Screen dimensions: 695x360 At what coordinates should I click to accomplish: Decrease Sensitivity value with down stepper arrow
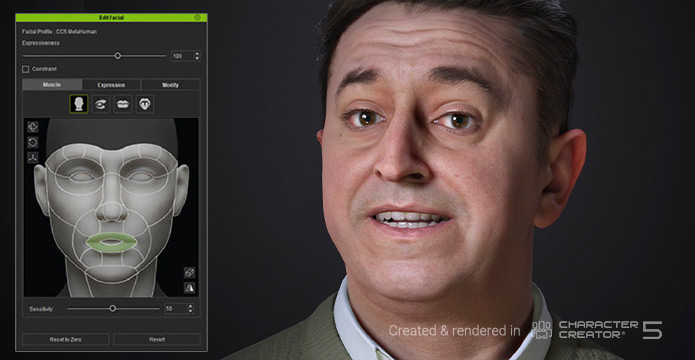click(191, 311)
